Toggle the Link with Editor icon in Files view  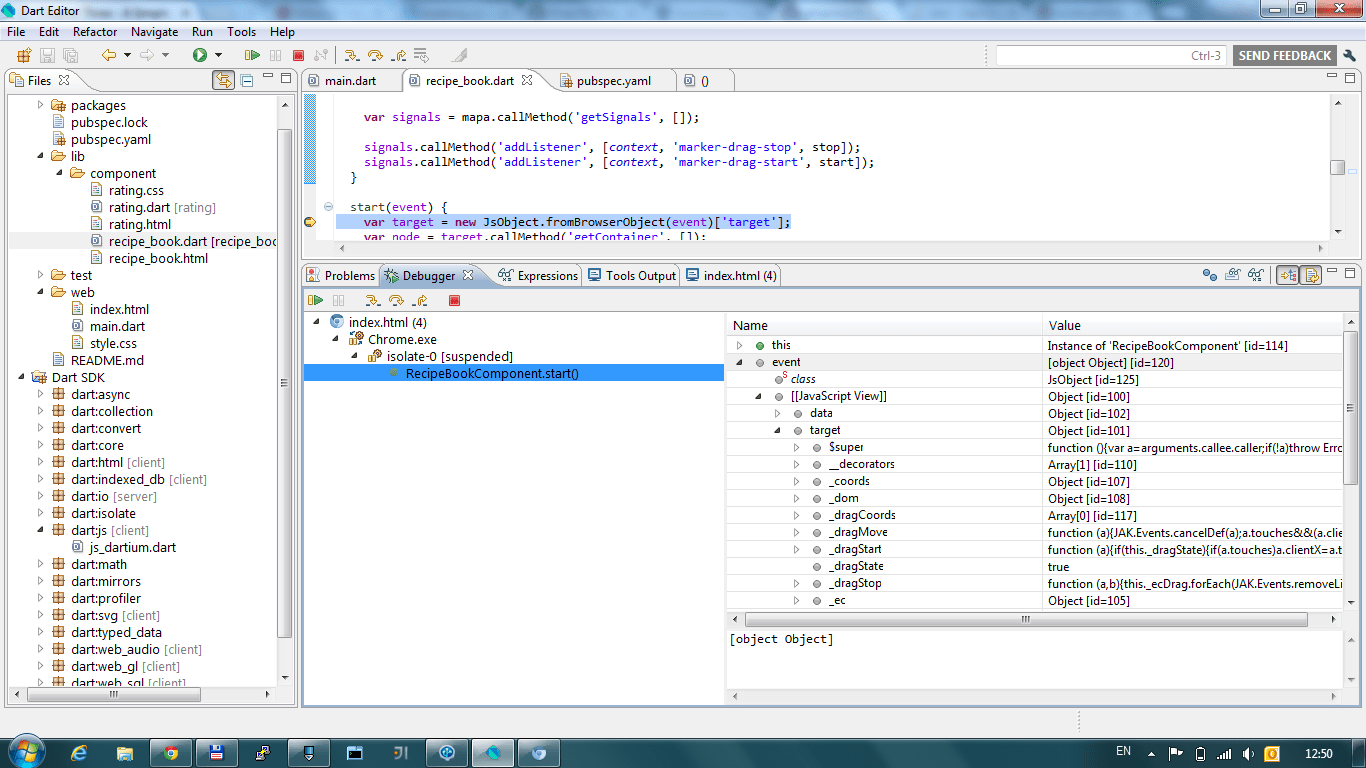[x=225, y=81]
